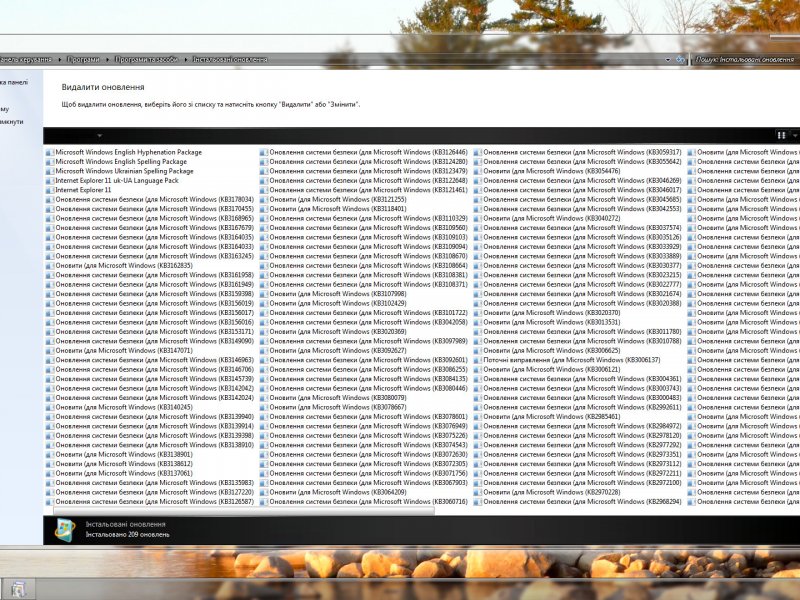This screenshot has height=600, width=800.
Task: Click the icon of security update KB3109560
Action: point(264,228)
